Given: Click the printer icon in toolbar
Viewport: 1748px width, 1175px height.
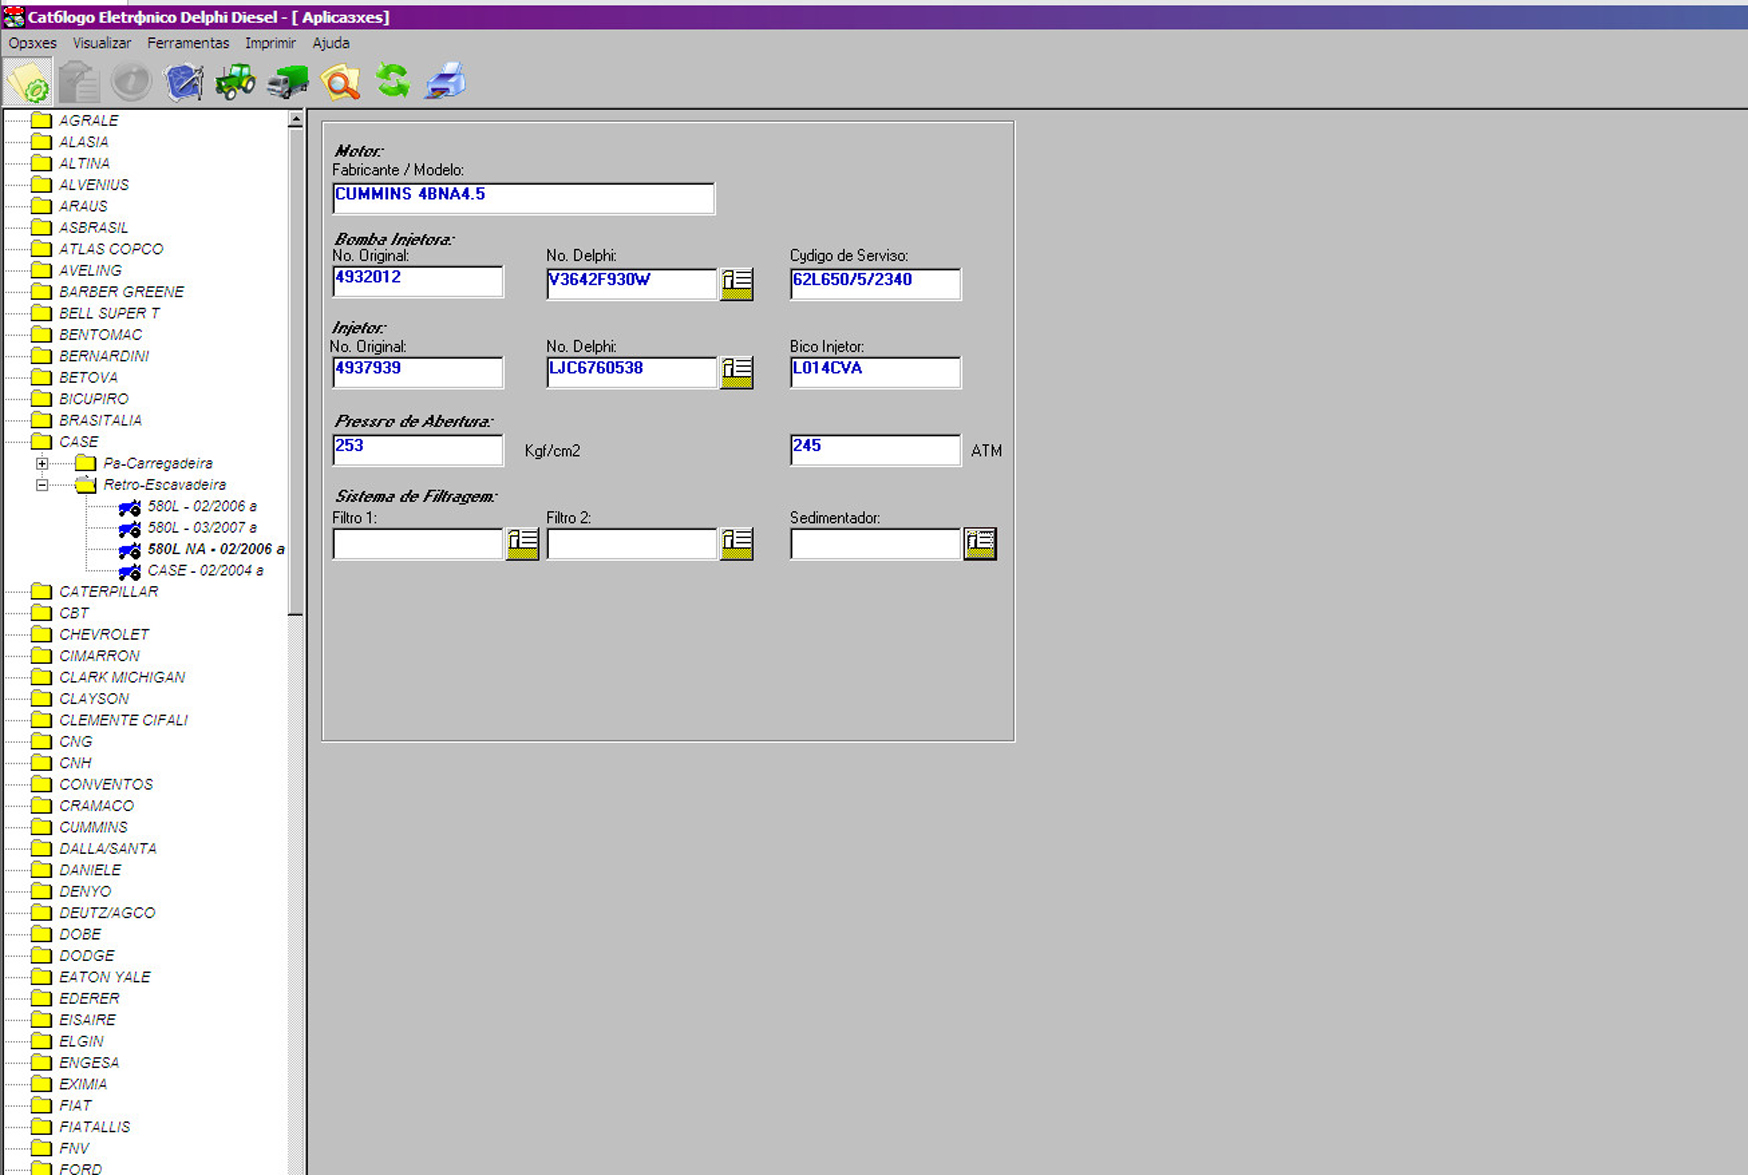Looking at the screenshot, I should tap(445, 82).
